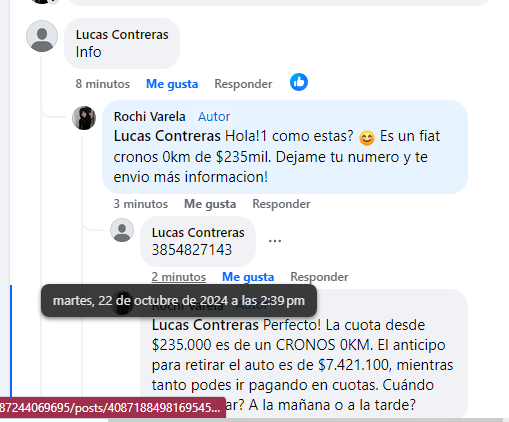Toggle Me gusta under the 3854827143 comment
The image size is (509, 422).
248,277
